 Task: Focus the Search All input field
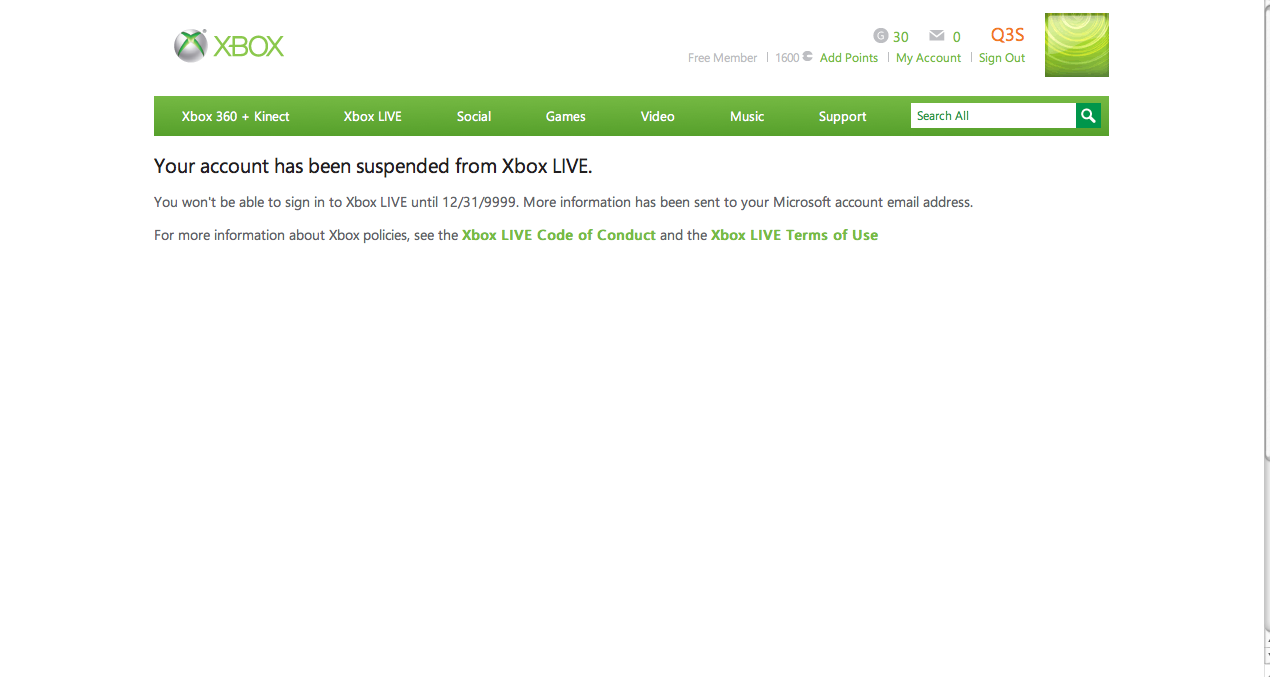click(x=993, y=116)
